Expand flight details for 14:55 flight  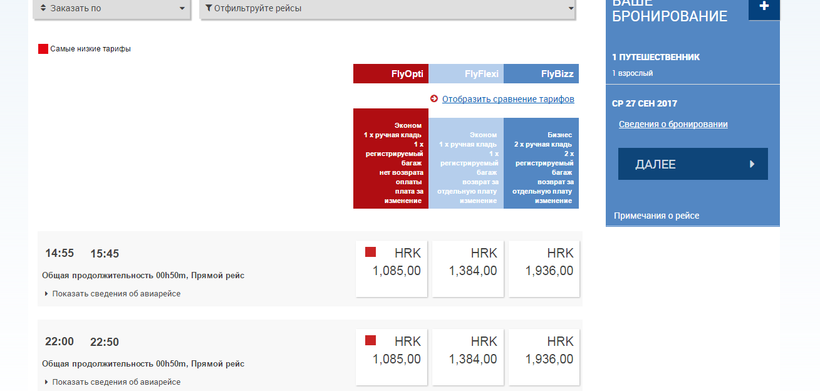[x=113, y=294]
